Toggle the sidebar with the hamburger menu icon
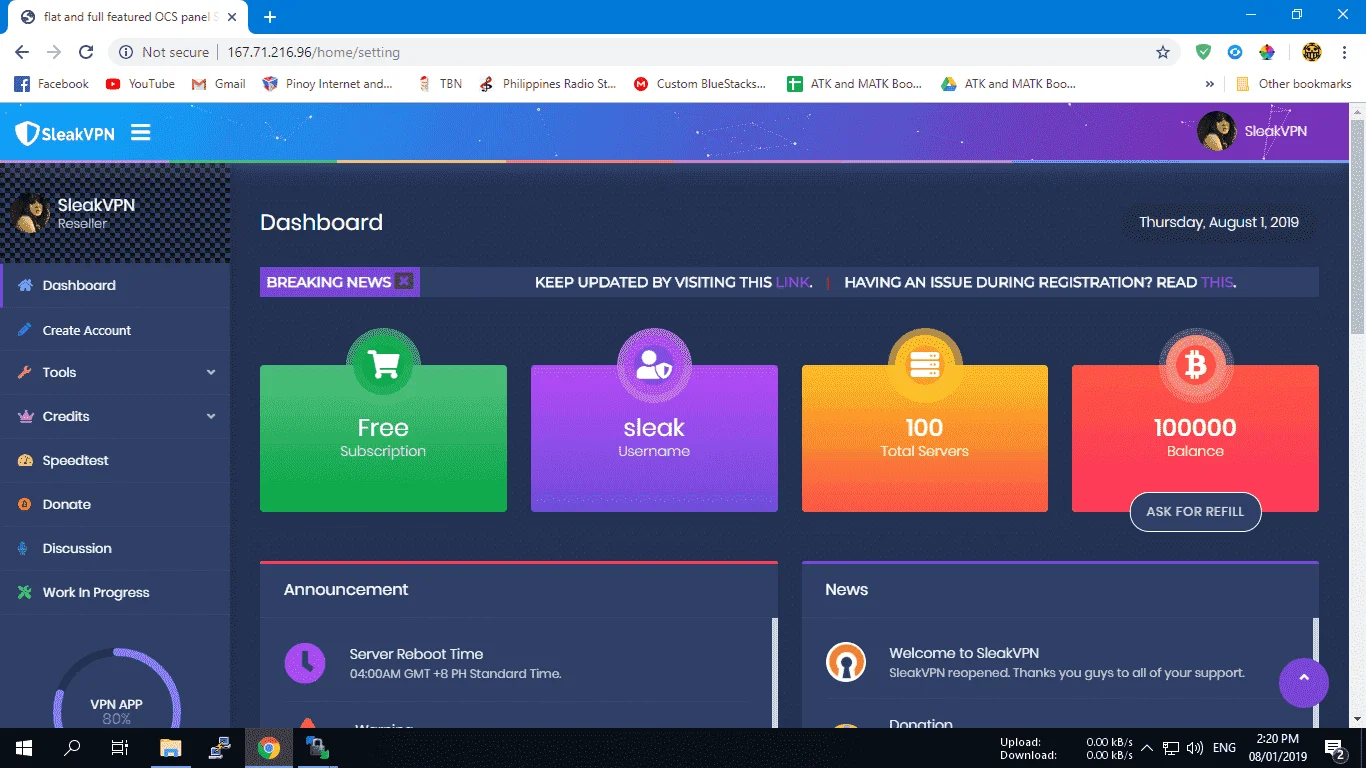This screenshot has height=768, width=1366. click(x=141, y=132)
